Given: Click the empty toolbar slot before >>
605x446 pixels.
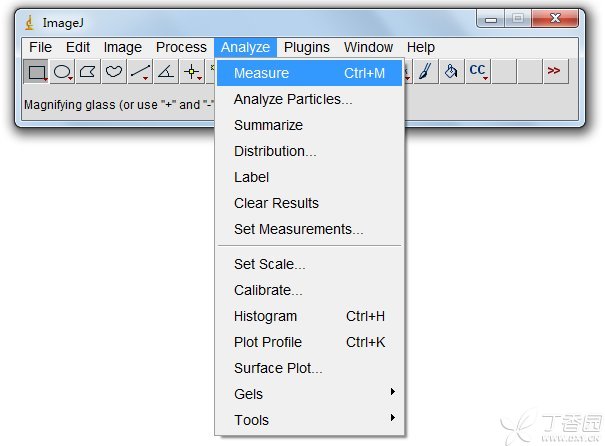Looking at the screenshot, I should [x=529, y=71].
